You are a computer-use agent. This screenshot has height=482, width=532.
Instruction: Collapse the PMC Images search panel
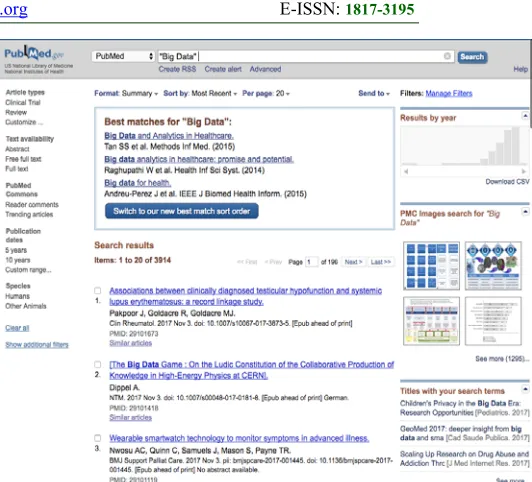525,212
